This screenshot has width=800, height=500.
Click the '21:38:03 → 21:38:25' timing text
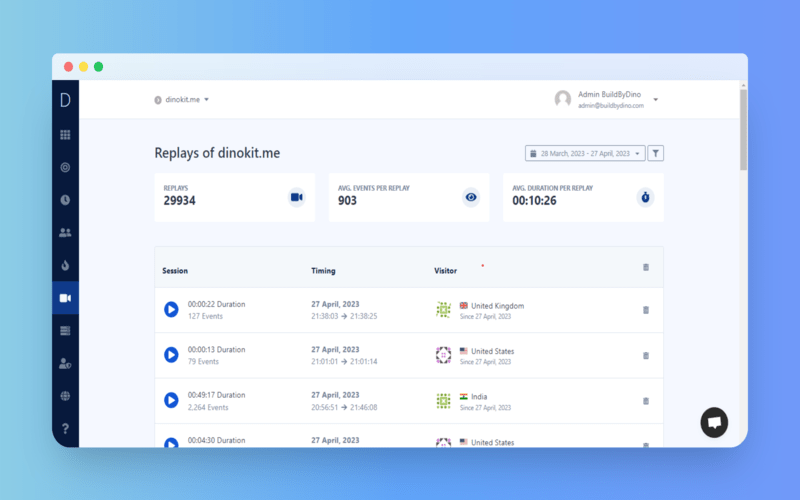pyautogui.click(x=344, y=316)
